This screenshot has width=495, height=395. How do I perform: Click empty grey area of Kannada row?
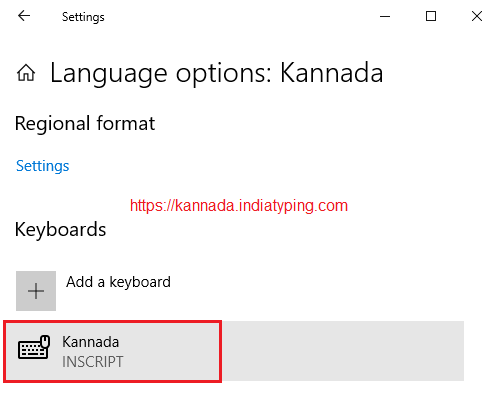343,351
